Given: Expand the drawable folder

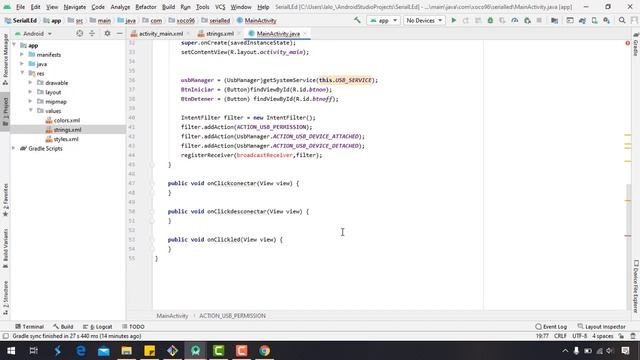Looking at the screenshot, I should [x=30, y=82].
